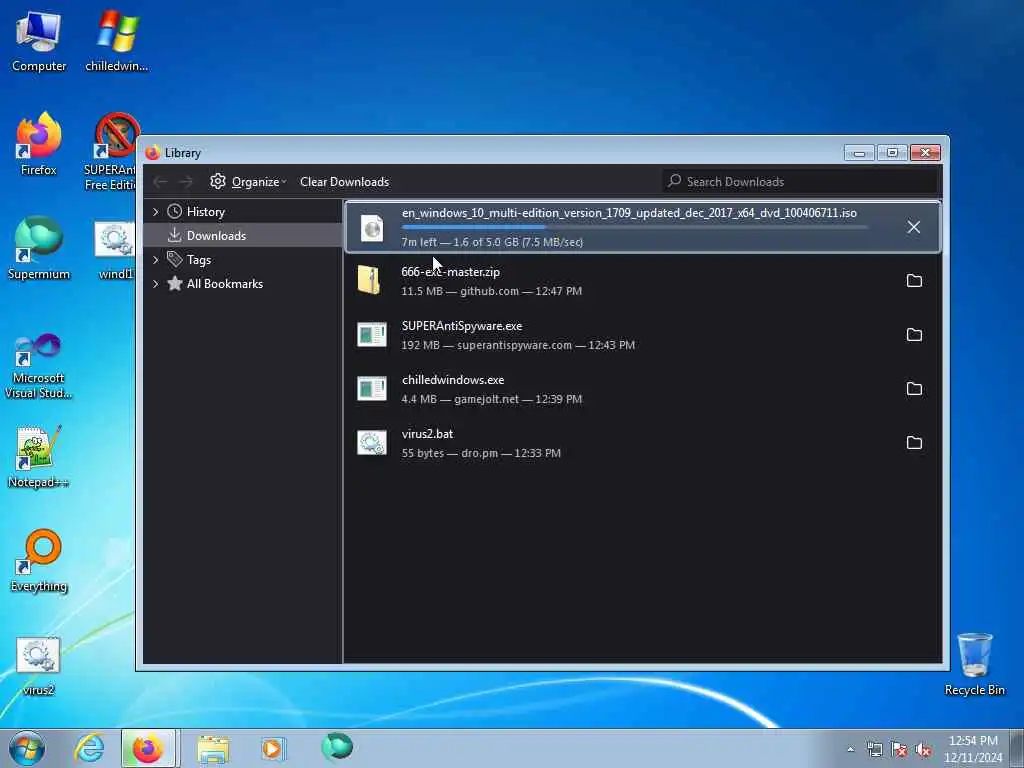
Task: Click the network icon in system tray
Action: click(874, 750)
